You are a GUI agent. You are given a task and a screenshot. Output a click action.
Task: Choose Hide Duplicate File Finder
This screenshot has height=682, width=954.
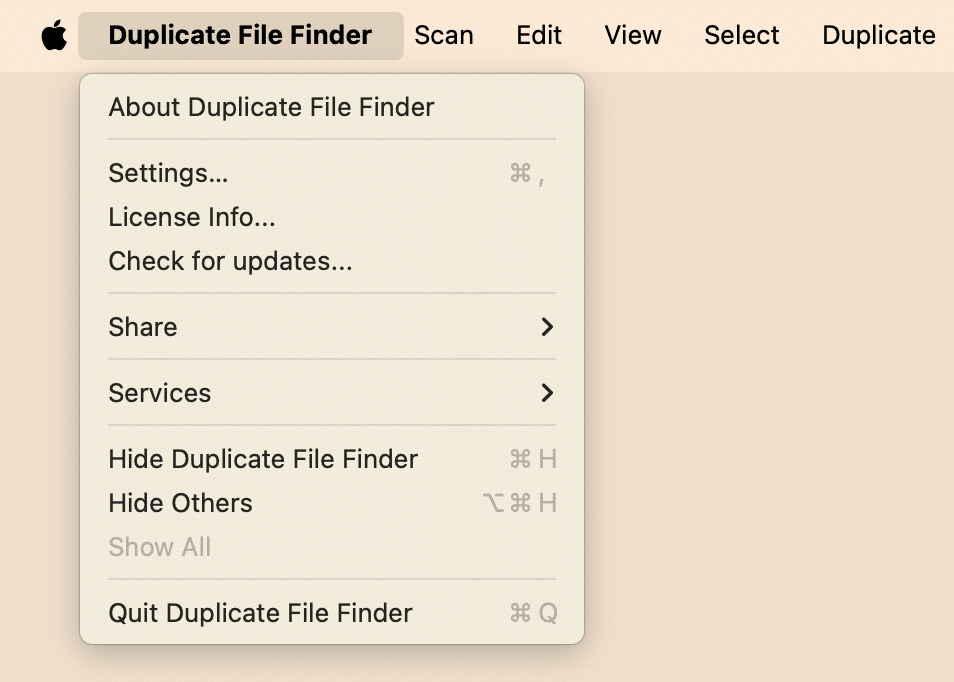click(x=263, y=459)
